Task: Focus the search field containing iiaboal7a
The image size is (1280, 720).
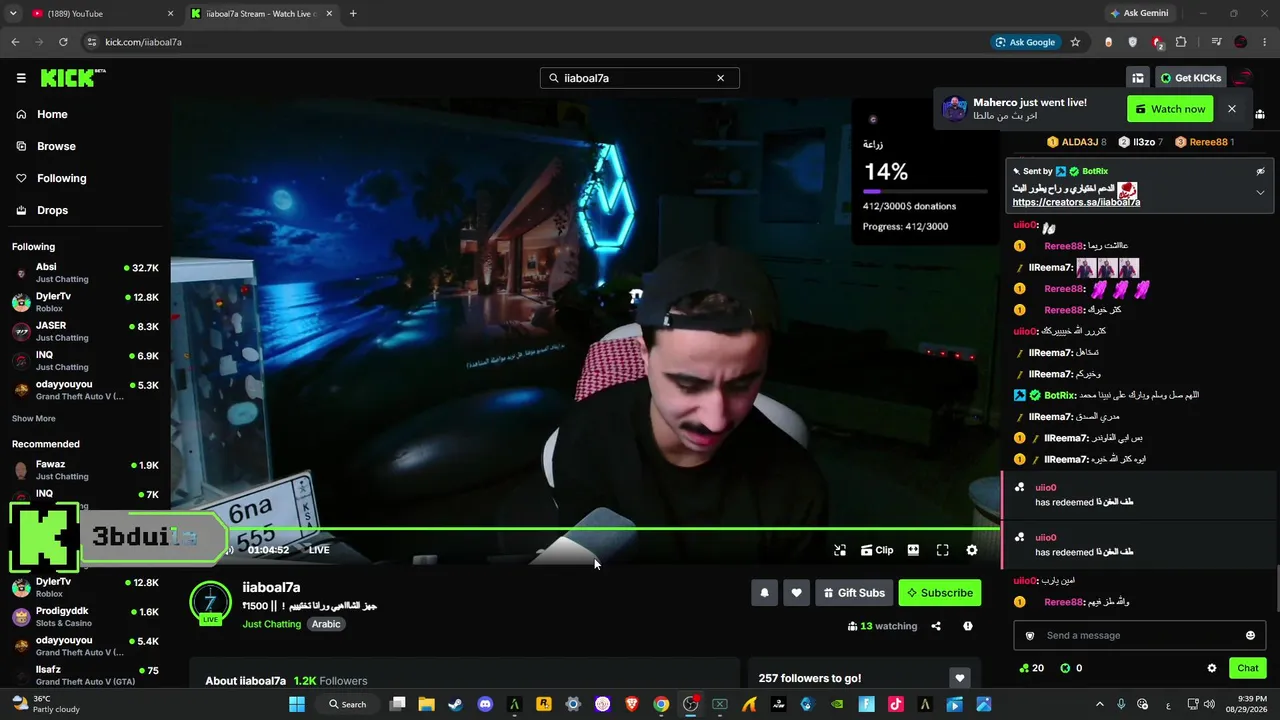Action: click(x=639, y=78)
